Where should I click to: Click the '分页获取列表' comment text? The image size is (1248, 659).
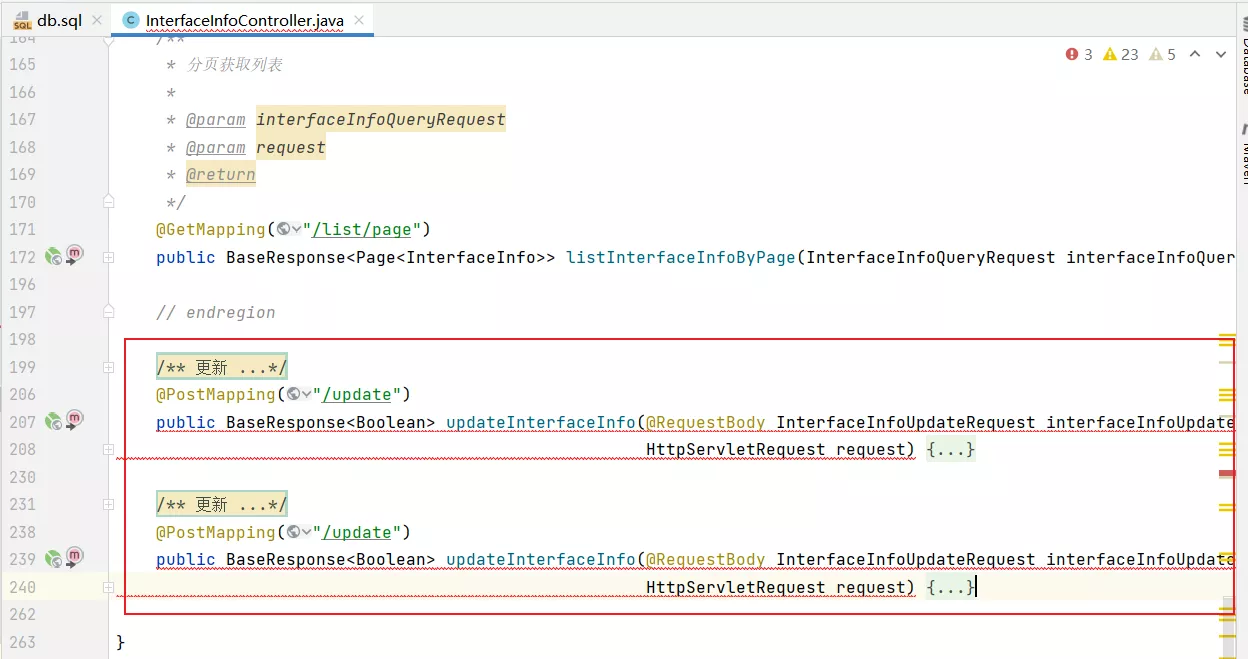[235, 64]
